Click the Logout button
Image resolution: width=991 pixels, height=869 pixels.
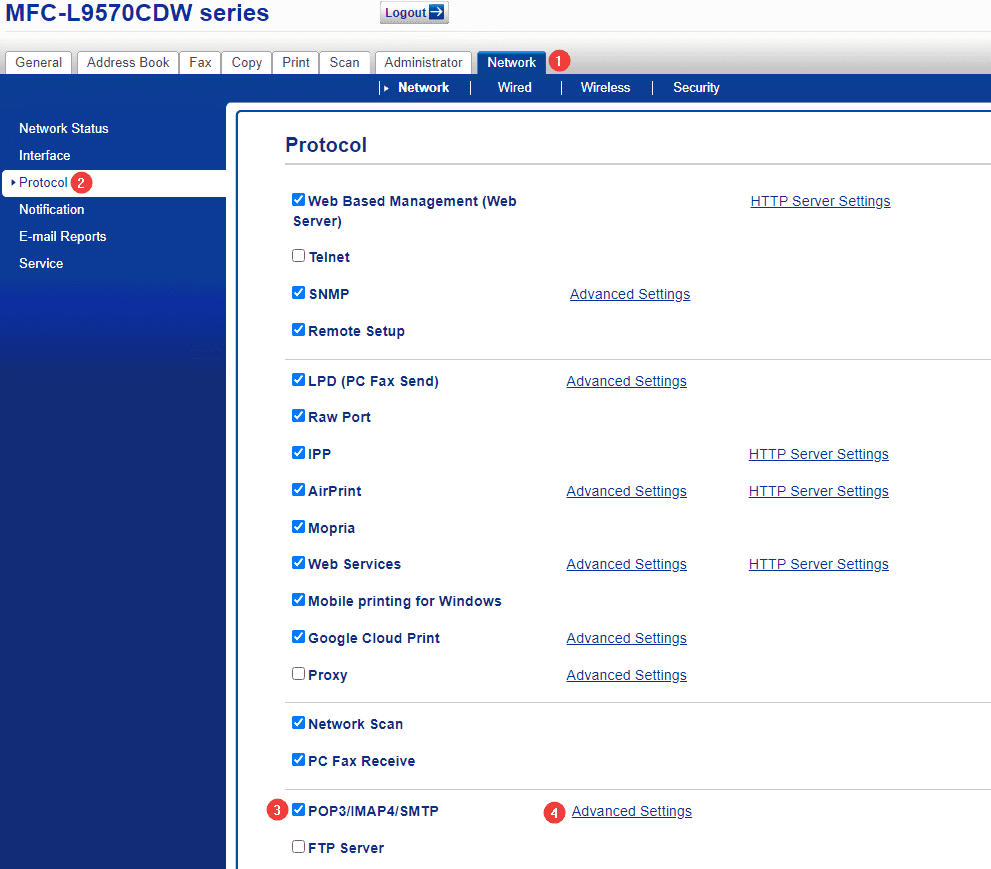pos(414,13)
